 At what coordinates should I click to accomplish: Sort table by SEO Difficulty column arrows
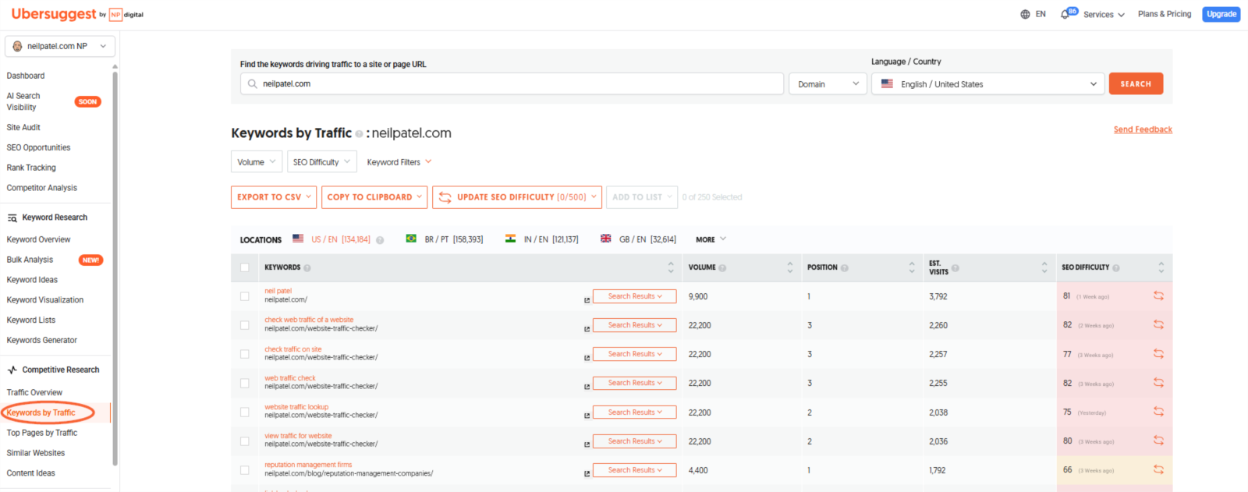[1161, 268]
